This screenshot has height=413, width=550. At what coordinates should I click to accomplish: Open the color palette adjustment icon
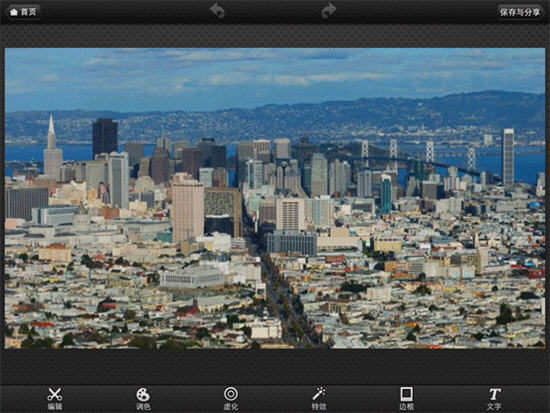click(143, 394)
